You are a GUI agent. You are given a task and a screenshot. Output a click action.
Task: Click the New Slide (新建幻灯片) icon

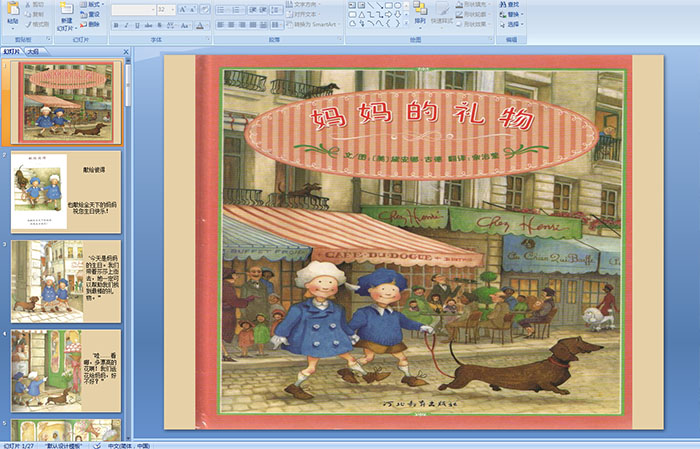point(67,8)
